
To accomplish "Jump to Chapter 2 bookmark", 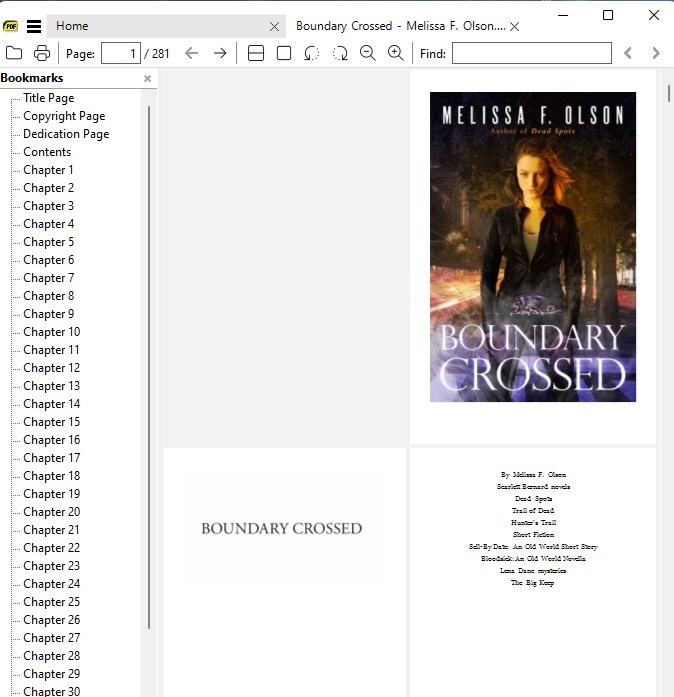I will click(x=48, y=188).
